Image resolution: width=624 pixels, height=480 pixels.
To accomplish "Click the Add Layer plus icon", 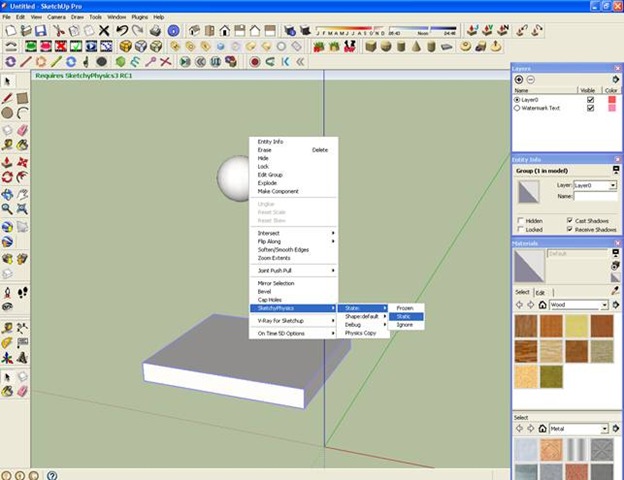I will point(518,79).
